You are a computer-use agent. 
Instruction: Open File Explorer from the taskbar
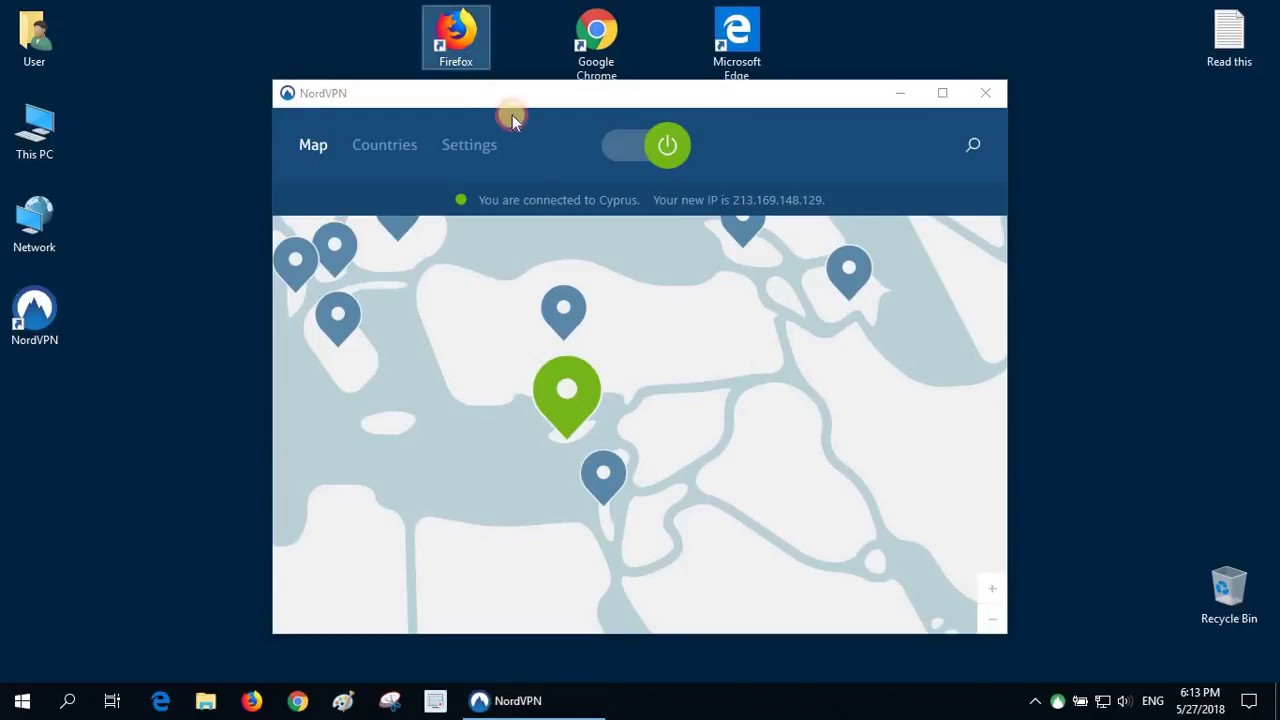[206, 701]
